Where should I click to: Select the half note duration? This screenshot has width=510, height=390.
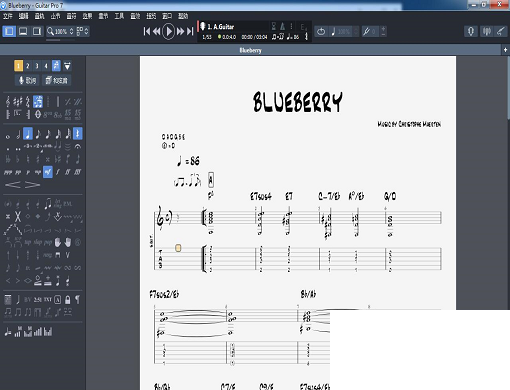point(18,134)
